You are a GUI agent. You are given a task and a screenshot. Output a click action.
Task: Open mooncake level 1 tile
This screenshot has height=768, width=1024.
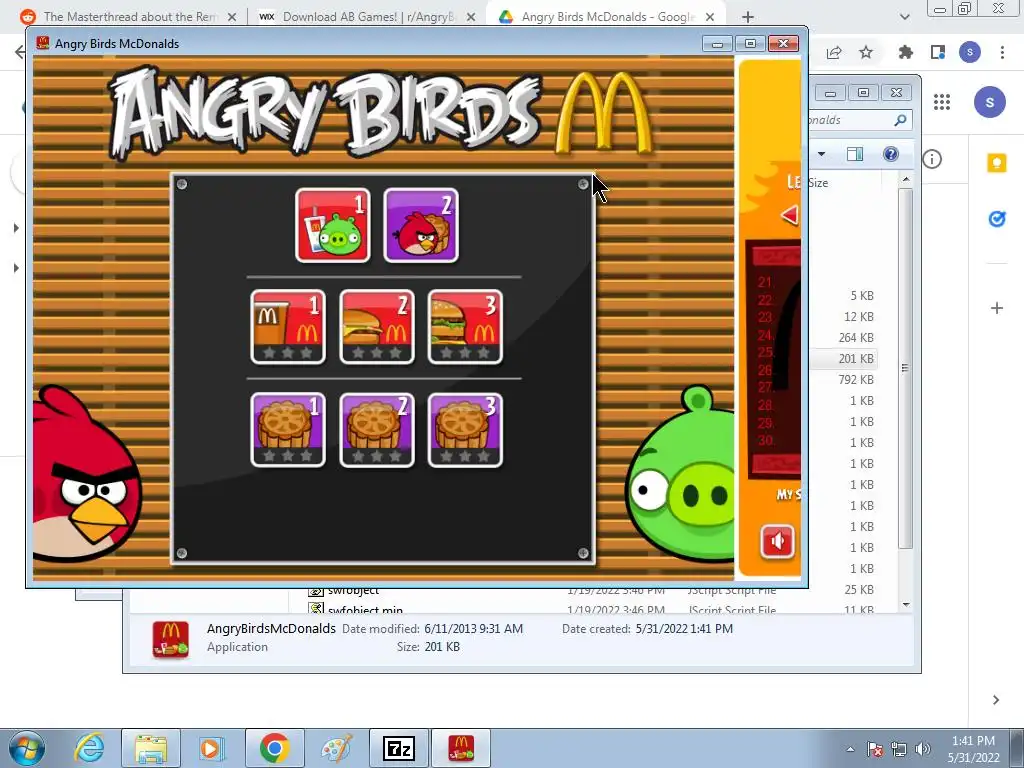pyautogui.click(x=288, y=430)
